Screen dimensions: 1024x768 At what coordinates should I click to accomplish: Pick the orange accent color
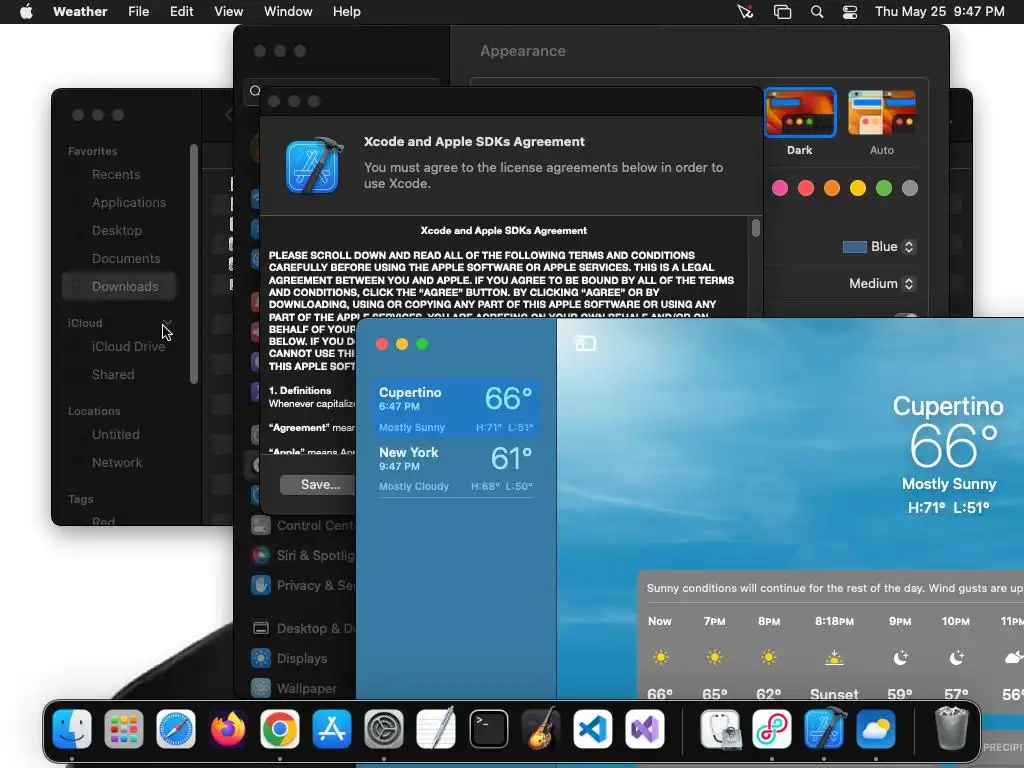click(831, 188)
